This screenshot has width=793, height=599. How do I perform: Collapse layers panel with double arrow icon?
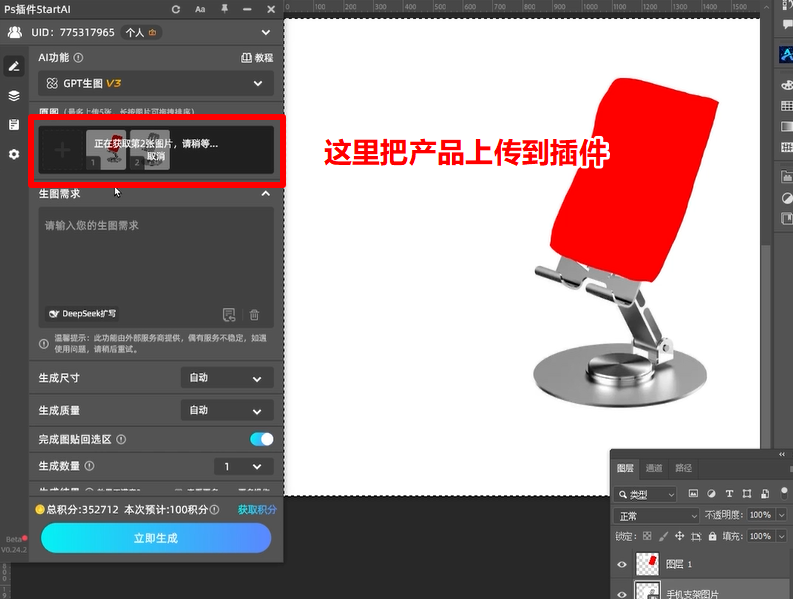[x=782, y=454]
